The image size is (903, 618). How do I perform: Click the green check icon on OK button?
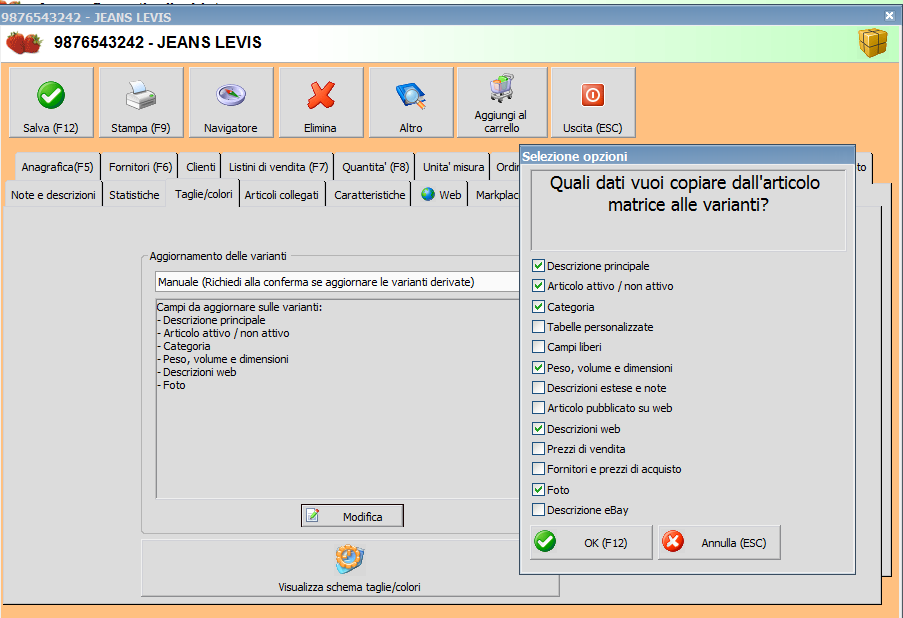[545, 541]
